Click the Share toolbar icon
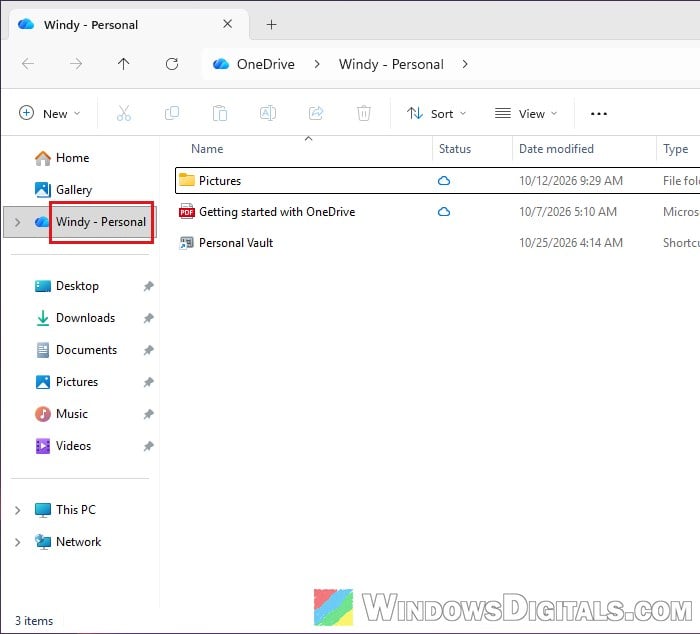 (x=316, y=113)
